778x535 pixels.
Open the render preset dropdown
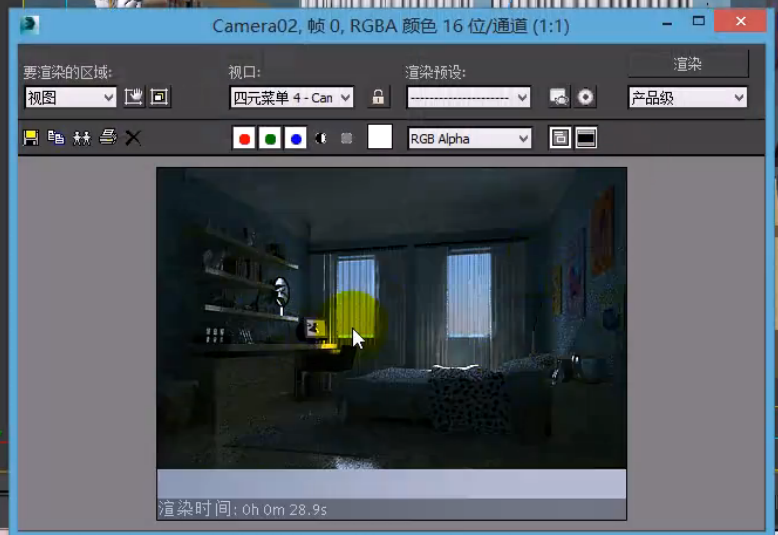[468, 97]
